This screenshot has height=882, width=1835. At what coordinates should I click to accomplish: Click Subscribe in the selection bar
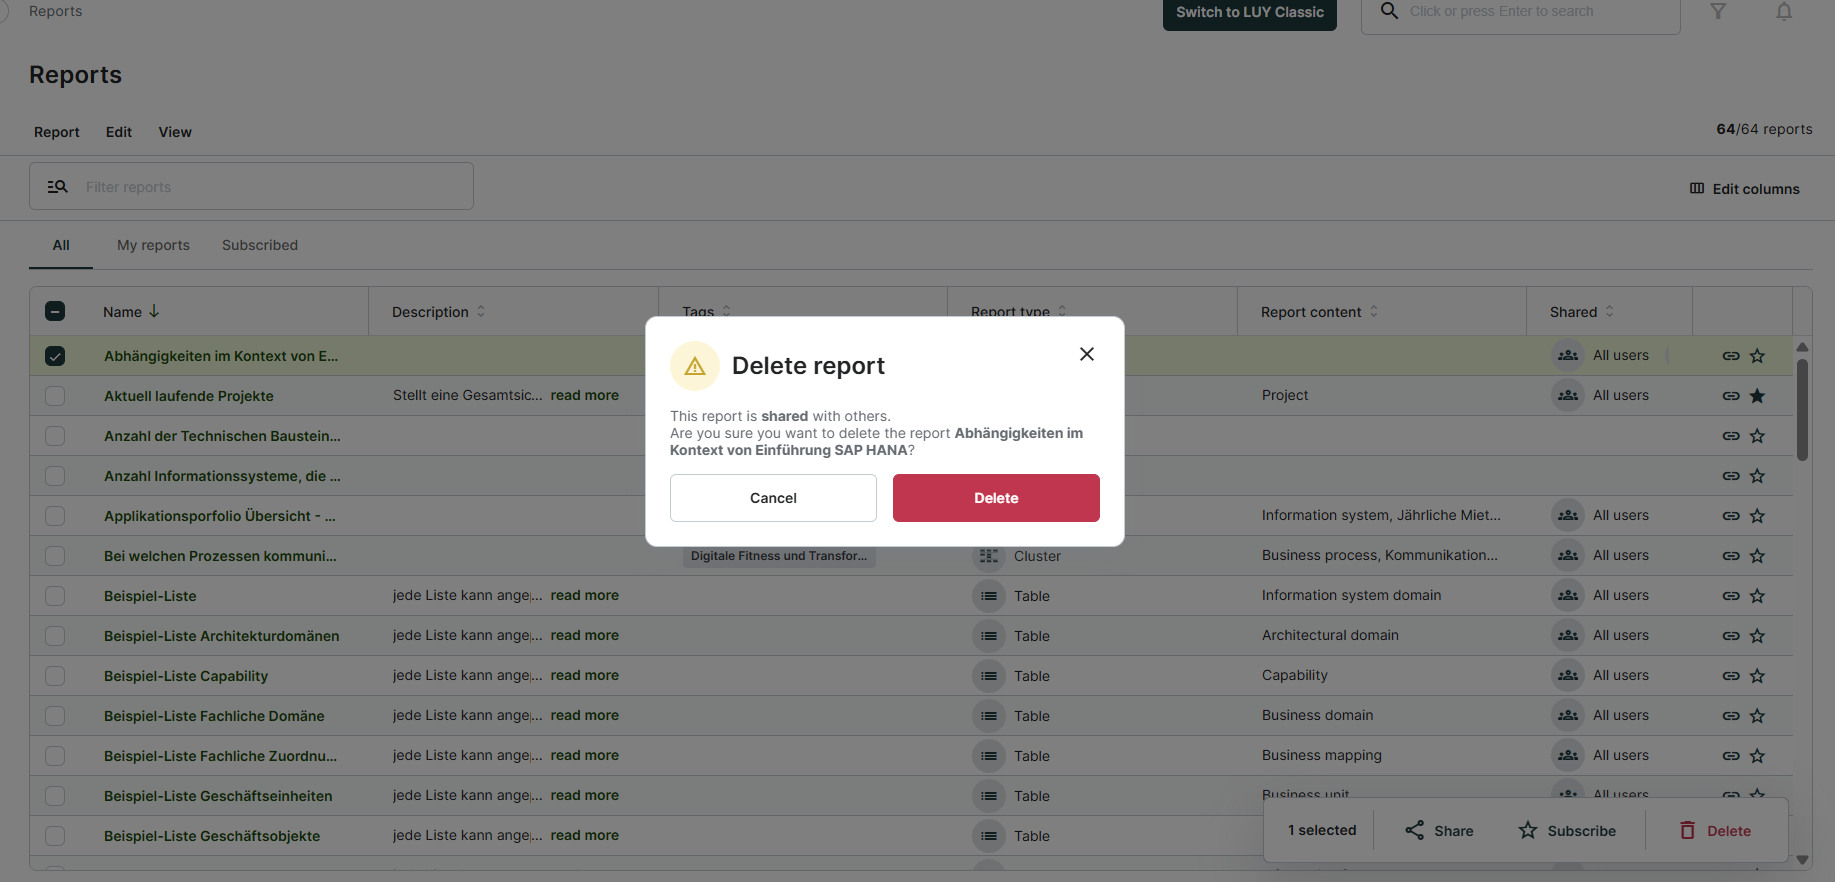coord(1567,830)
